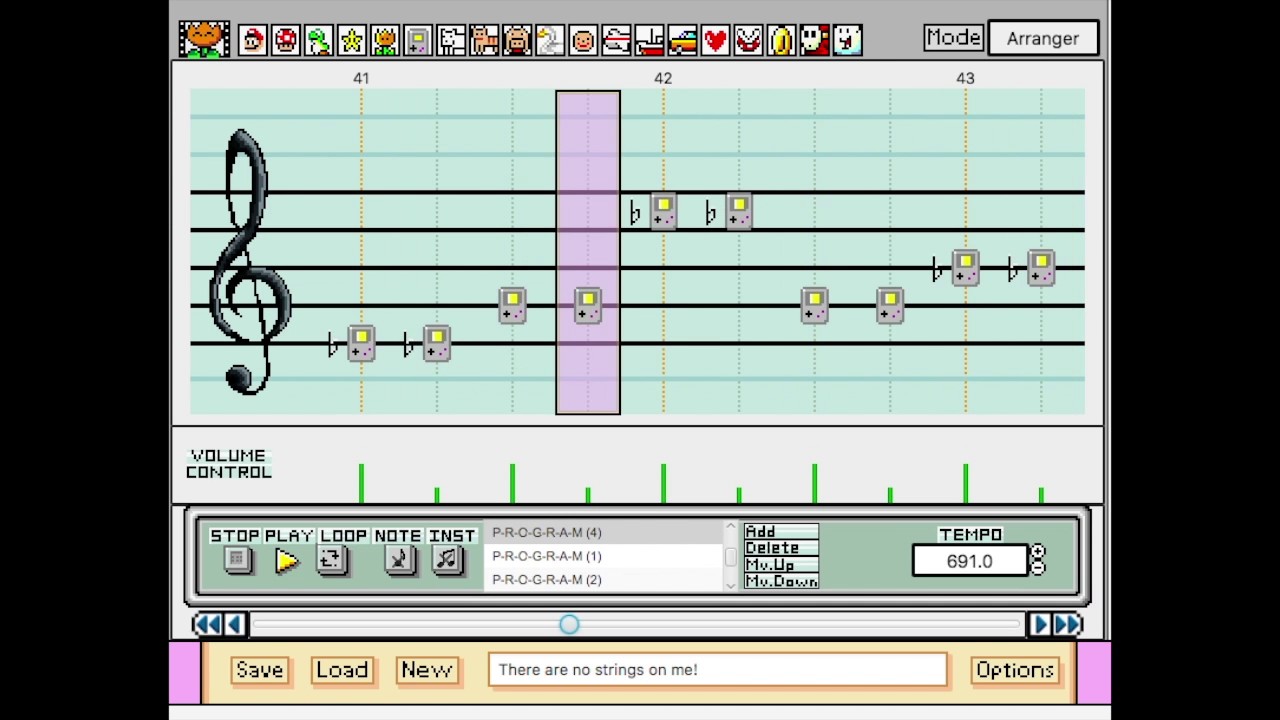This screenshot has width=1280, height=720.
Task: Select the Game Boy instrument icon
Action: point(418,40)
